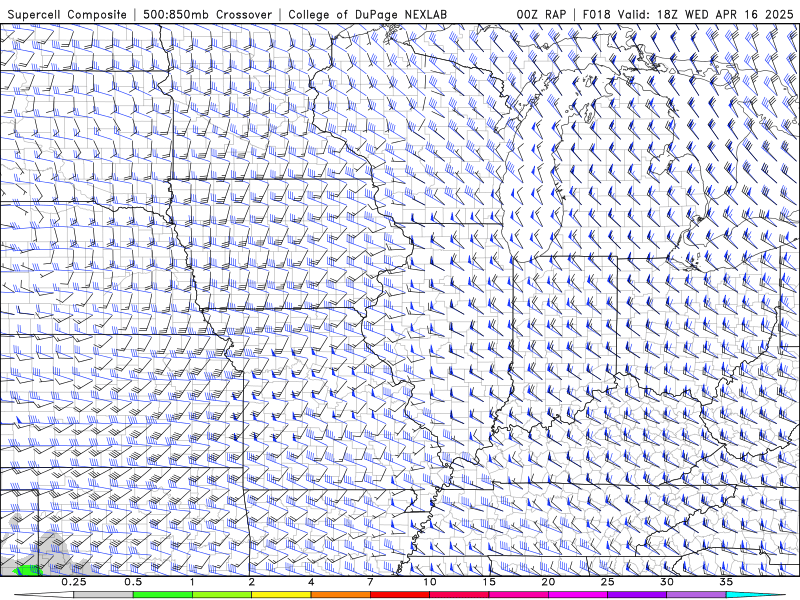800x600 pixels.
Task: Click the '10' colorbar value label
Action: click(430, 582)
